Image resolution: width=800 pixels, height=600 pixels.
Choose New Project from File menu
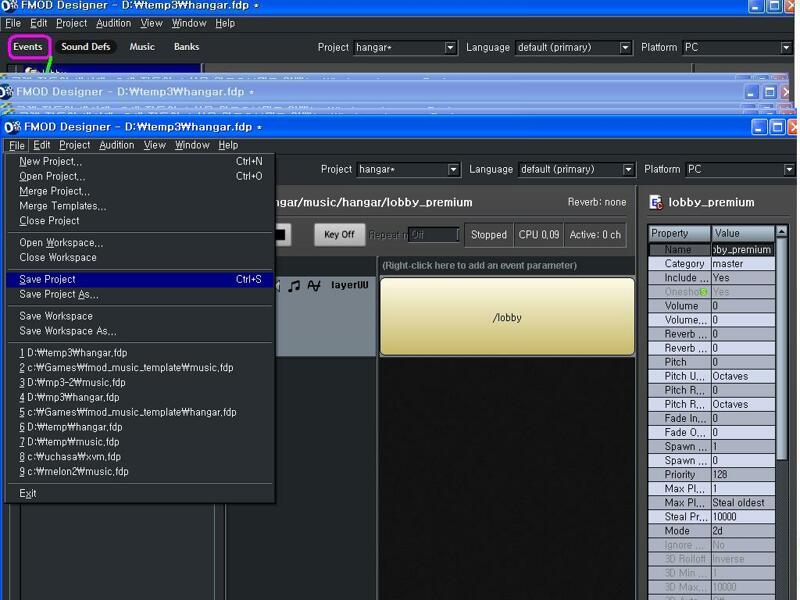coord(140,162)
